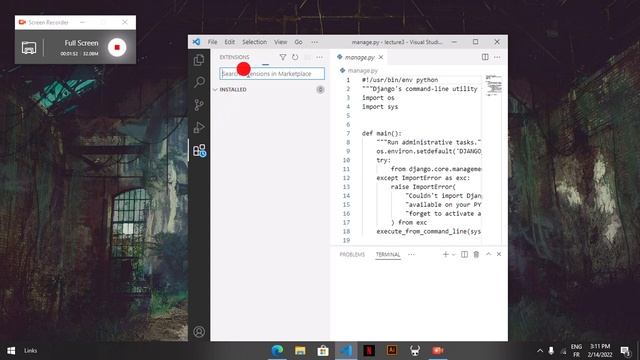Open the new terminal launch profile dropdown
This screenshot has width=640, height=360.
[453, 255]
